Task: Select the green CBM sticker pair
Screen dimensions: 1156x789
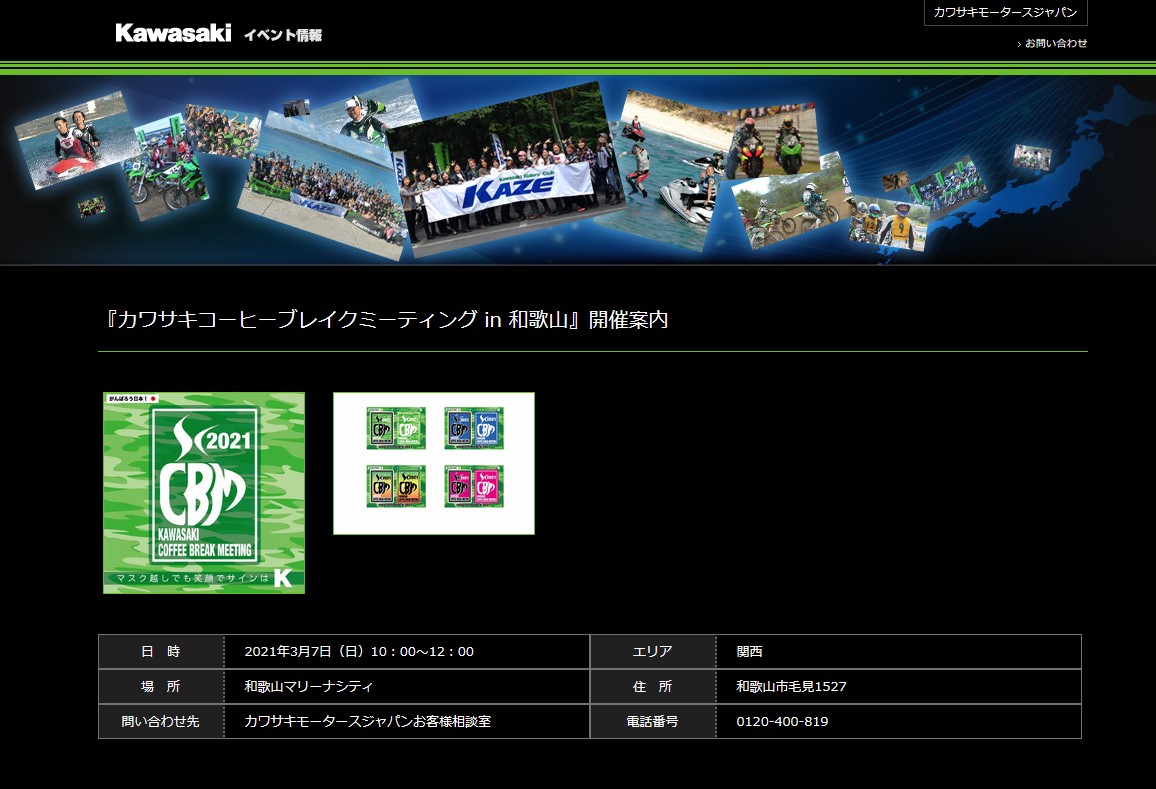Action: 396,428
